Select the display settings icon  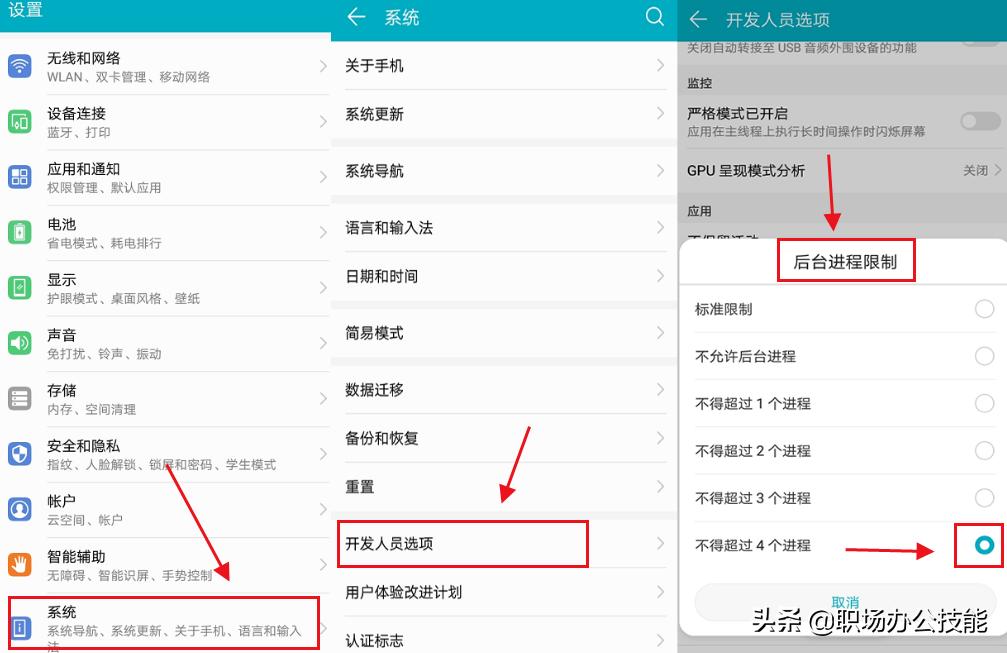coord(18,286)
